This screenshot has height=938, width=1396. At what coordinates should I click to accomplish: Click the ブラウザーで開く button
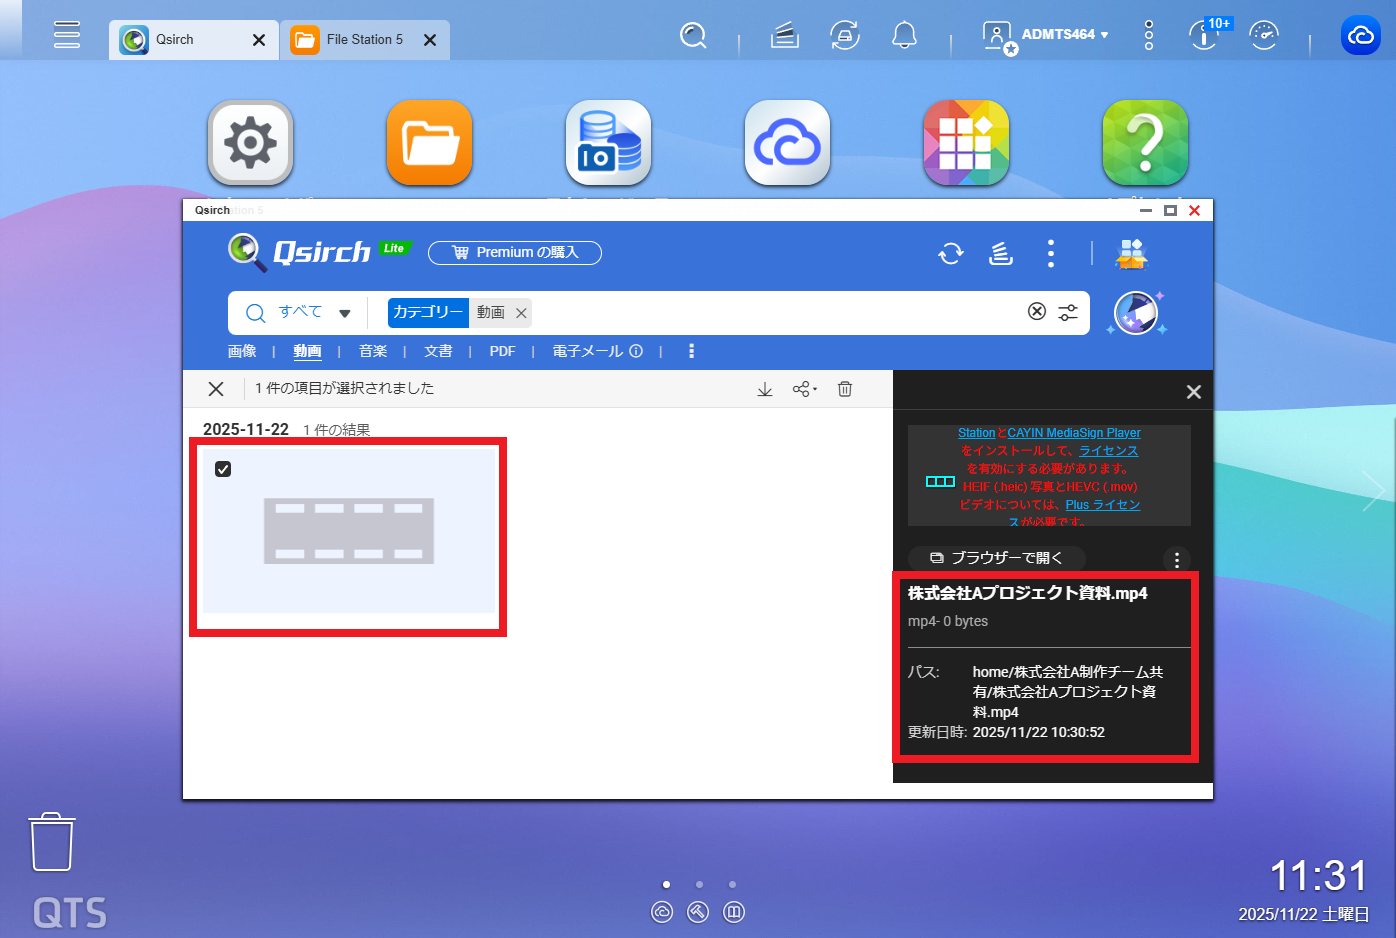[x=996, y=558]
